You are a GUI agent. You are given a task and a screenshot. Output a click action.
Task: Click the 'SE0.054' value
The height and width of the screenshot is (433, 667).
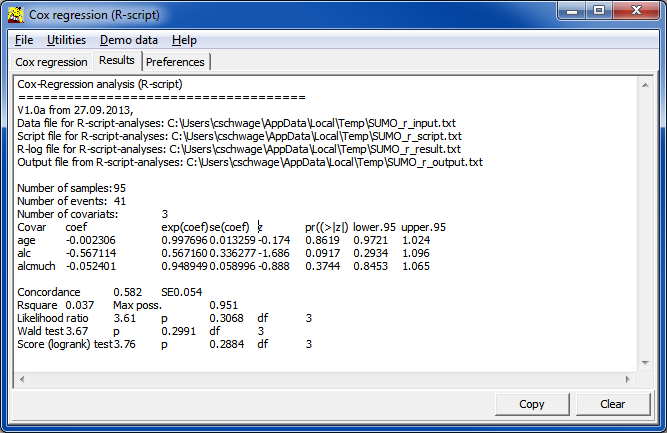click(x=182, y=292)
